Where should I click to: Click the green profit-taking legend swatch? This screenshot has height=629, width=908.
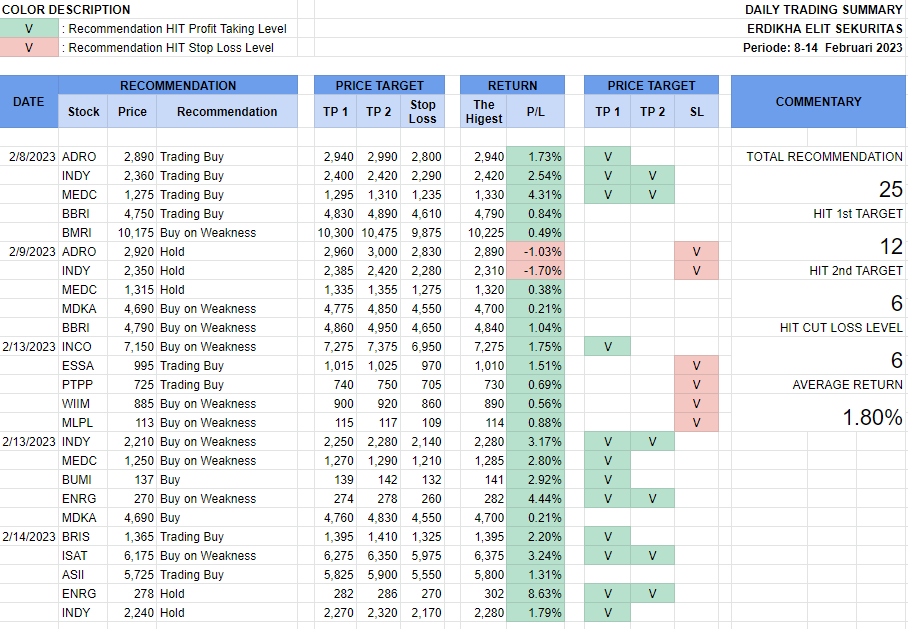tap(29, 28)
